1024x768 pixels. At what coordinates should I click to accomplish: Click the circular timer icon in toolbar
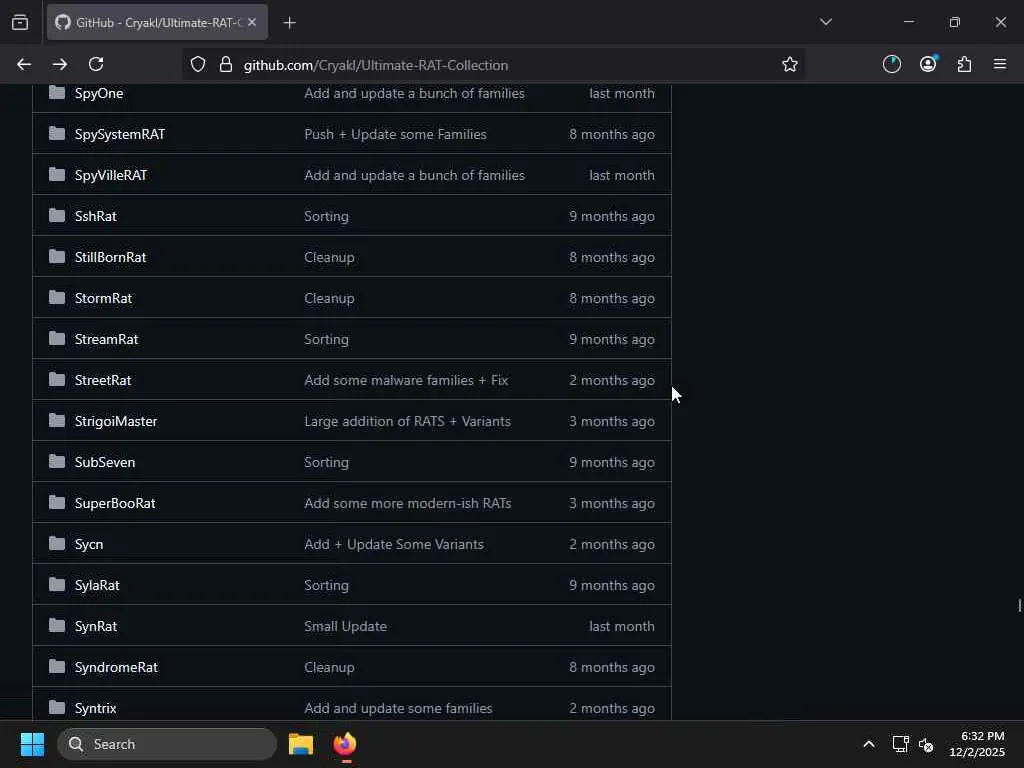click(891, 64)
